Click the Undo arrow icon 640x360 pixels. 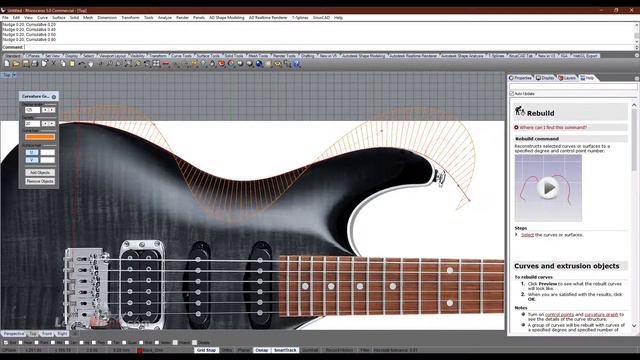pos(81,64)
